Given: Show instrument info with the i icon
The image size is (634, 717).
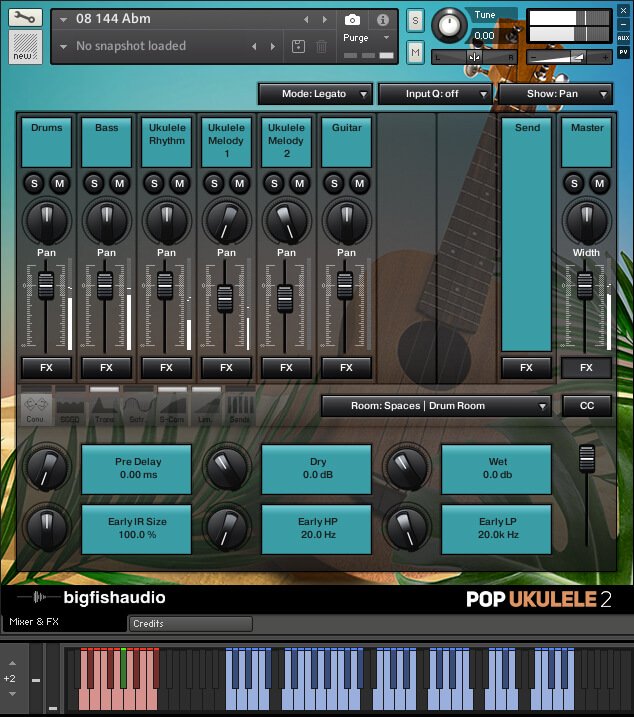Looking at the screenshot, I should click(x=383, y=20).
